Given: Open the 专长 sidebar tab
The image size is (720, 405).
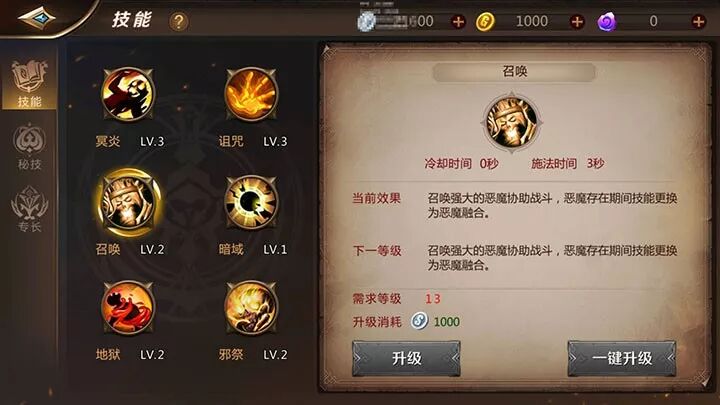Looking at the screenshot, I should 29,209.
